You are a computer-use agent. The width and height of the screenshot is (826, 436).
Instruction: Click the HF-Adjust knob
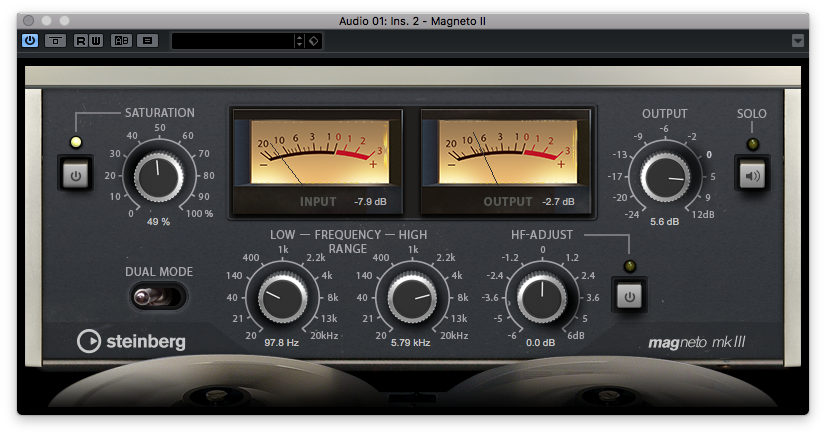point(542,297)
